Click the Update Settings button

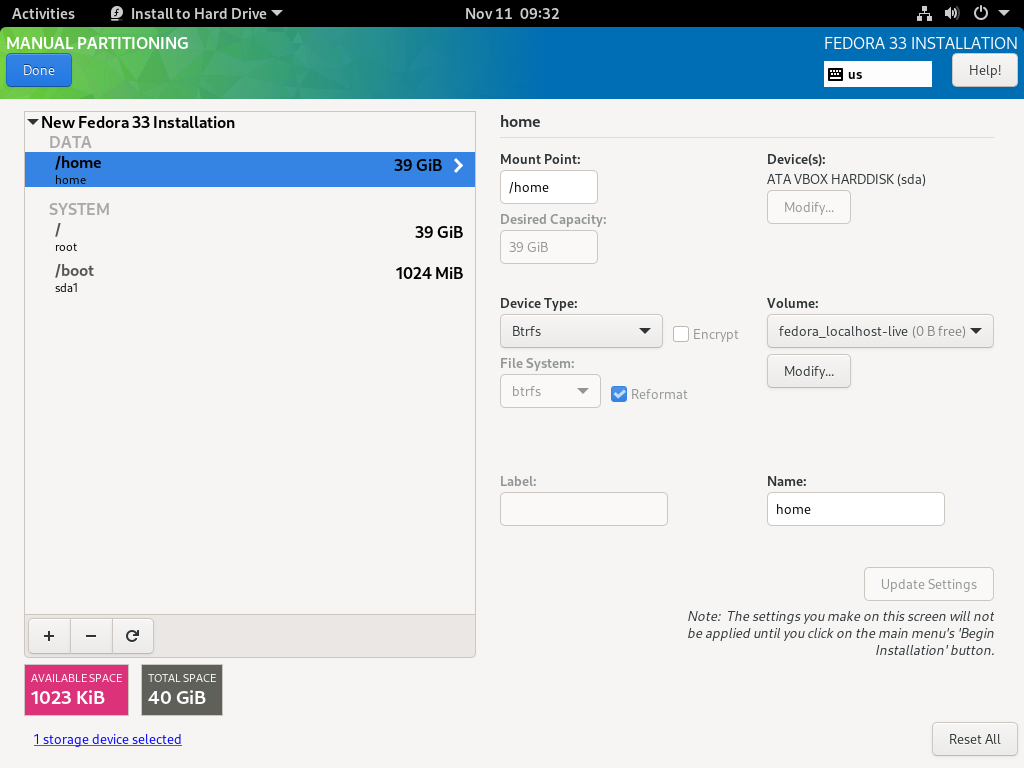tap(929, 584)
